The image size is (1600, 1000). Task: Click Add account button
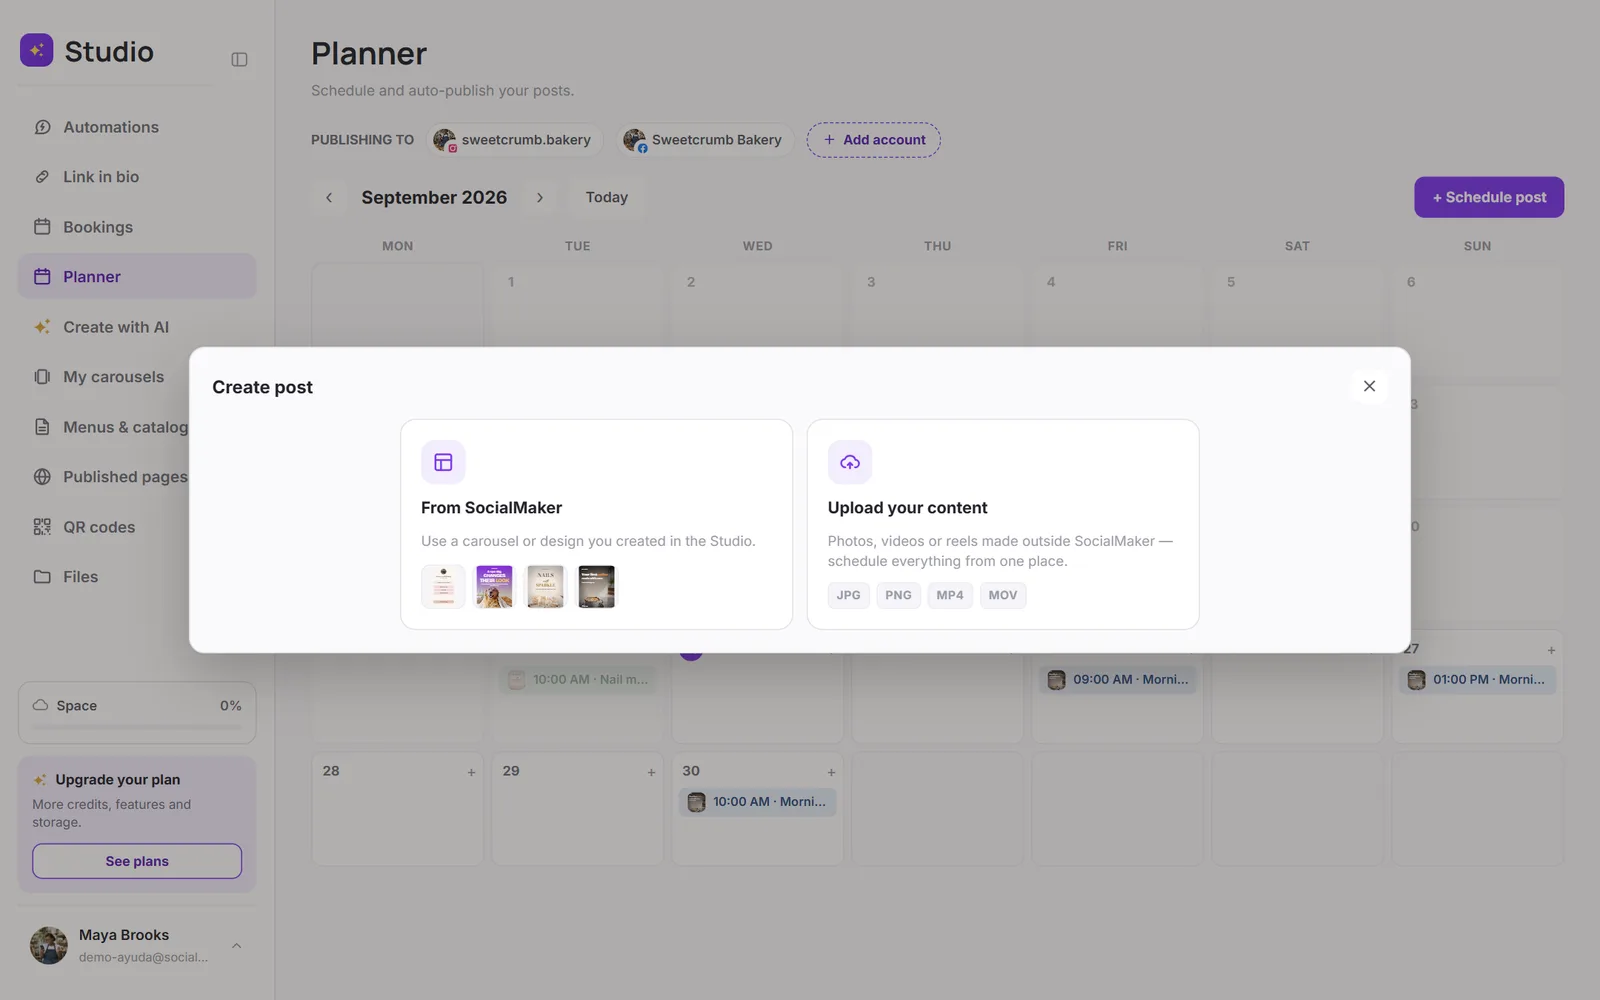click(x=874, y=140)
